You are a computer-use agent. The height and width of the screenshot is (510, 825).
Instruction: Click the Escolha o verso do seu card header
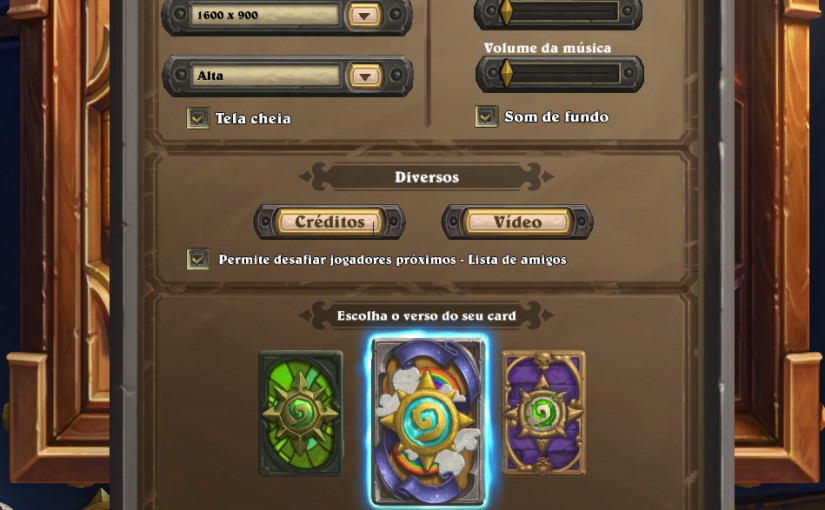click(x=427, y=316)
